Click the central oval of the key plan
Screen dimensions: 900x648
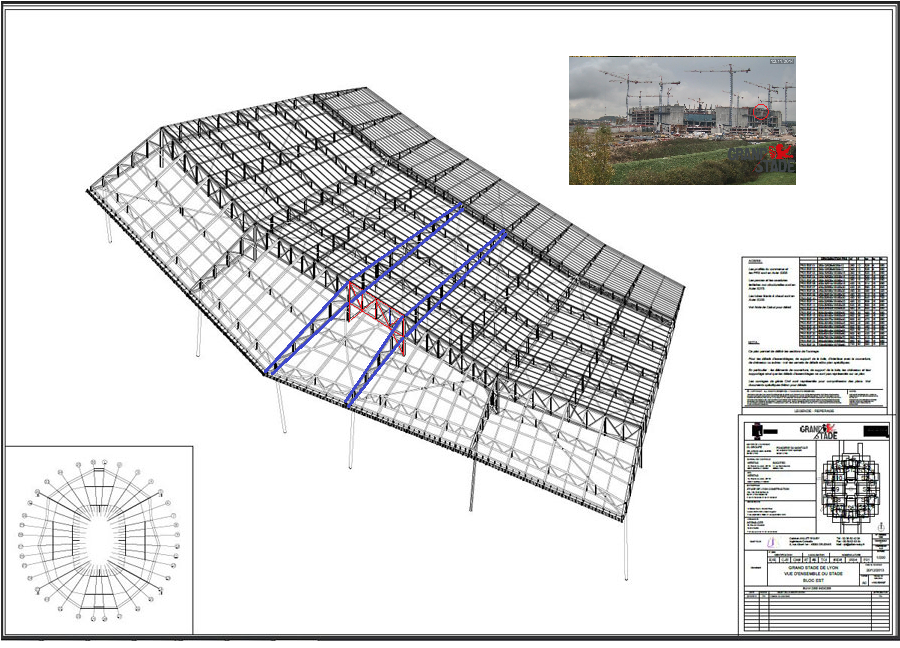[x=98, y=539]
